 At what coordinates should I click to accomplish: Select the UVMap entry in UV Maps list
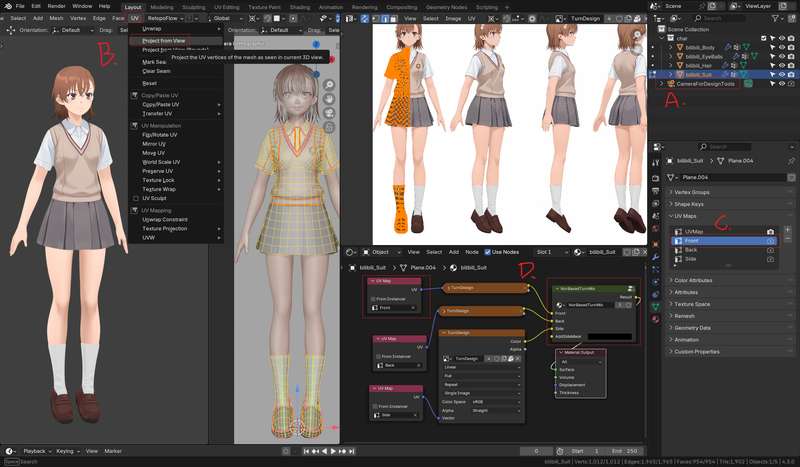click(724, 232)
